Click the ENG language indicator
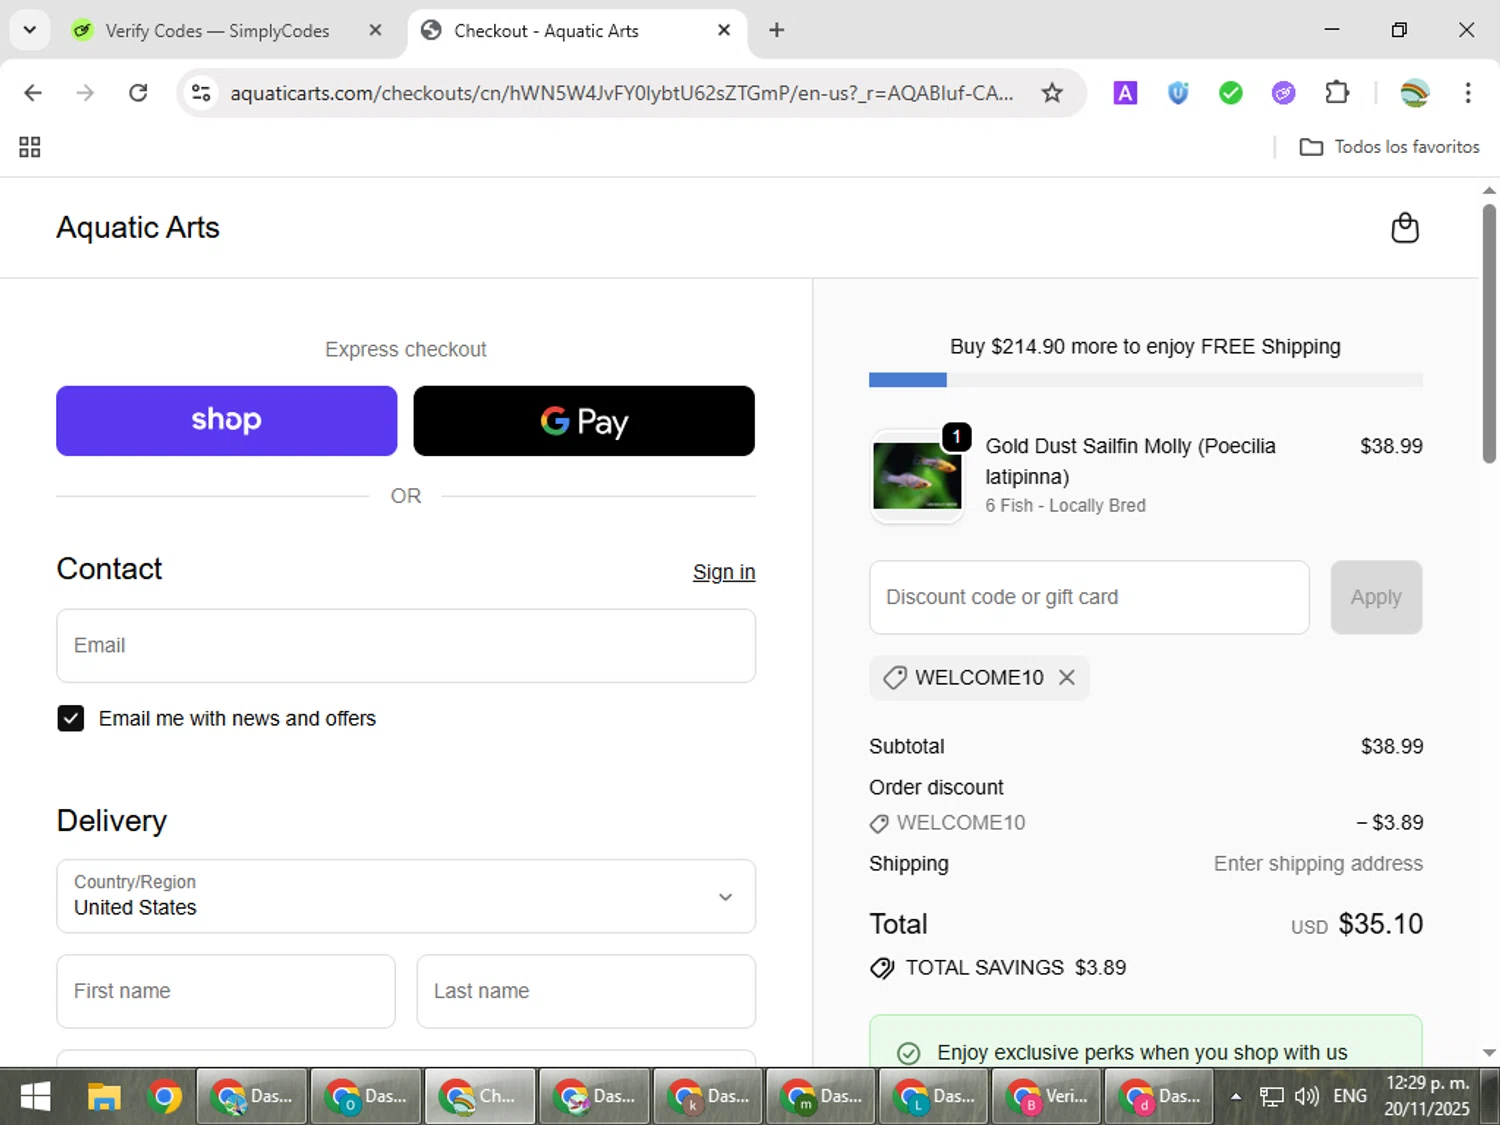Screen dimensions: 1500x1125 [x=1350, y=1097]
